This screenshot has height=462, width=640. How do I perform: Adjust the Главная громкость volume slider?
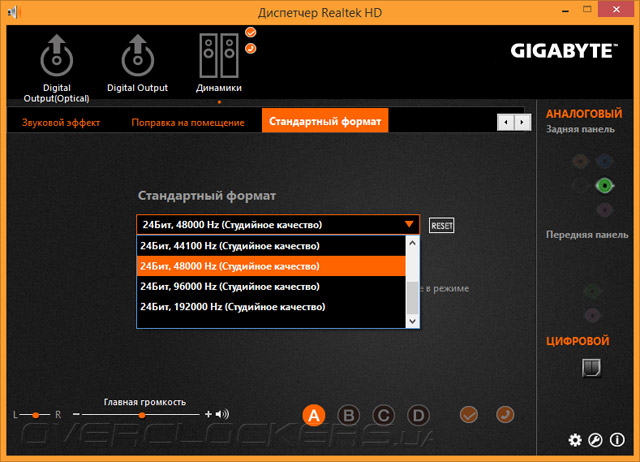(141, 415)
